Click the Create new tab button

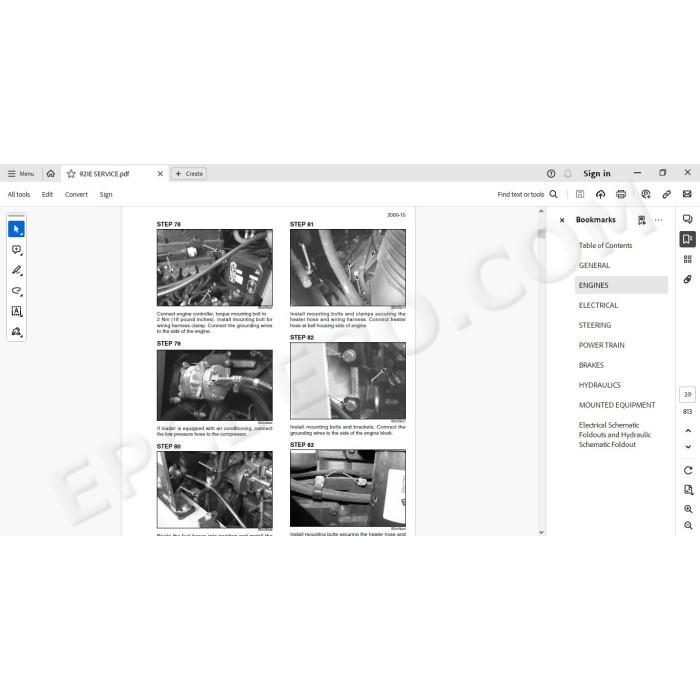click(x=189, y=174)
